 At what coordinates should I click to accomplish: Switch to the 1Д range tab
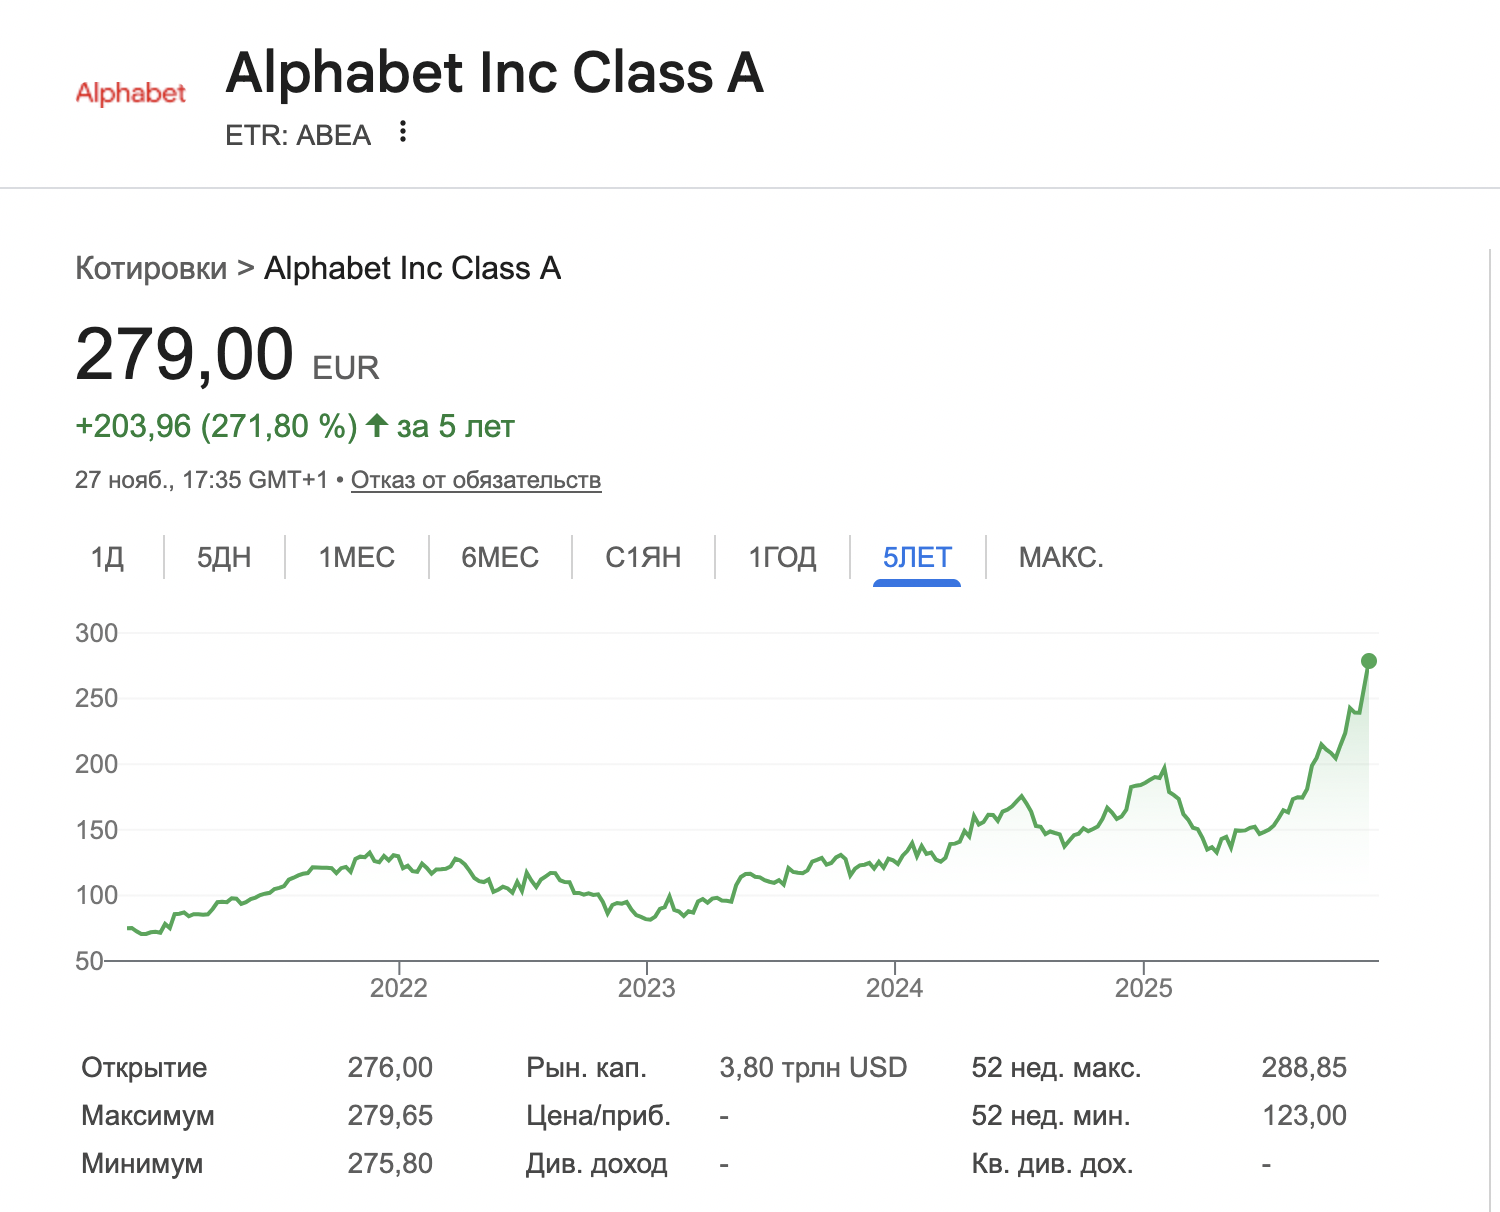107,557
